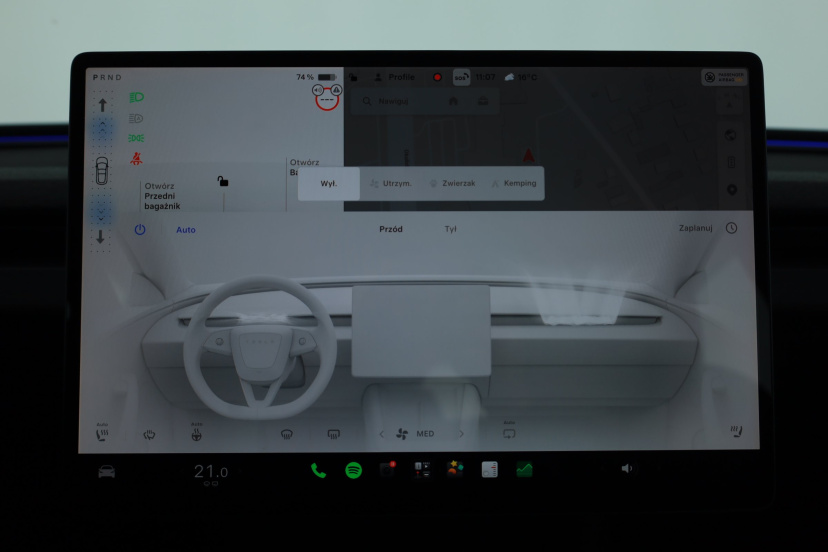The height and width of the screenshot is (552, 828).
Task: Tap the 21.0 cabin temperature setting
Action: click(211, 471)
